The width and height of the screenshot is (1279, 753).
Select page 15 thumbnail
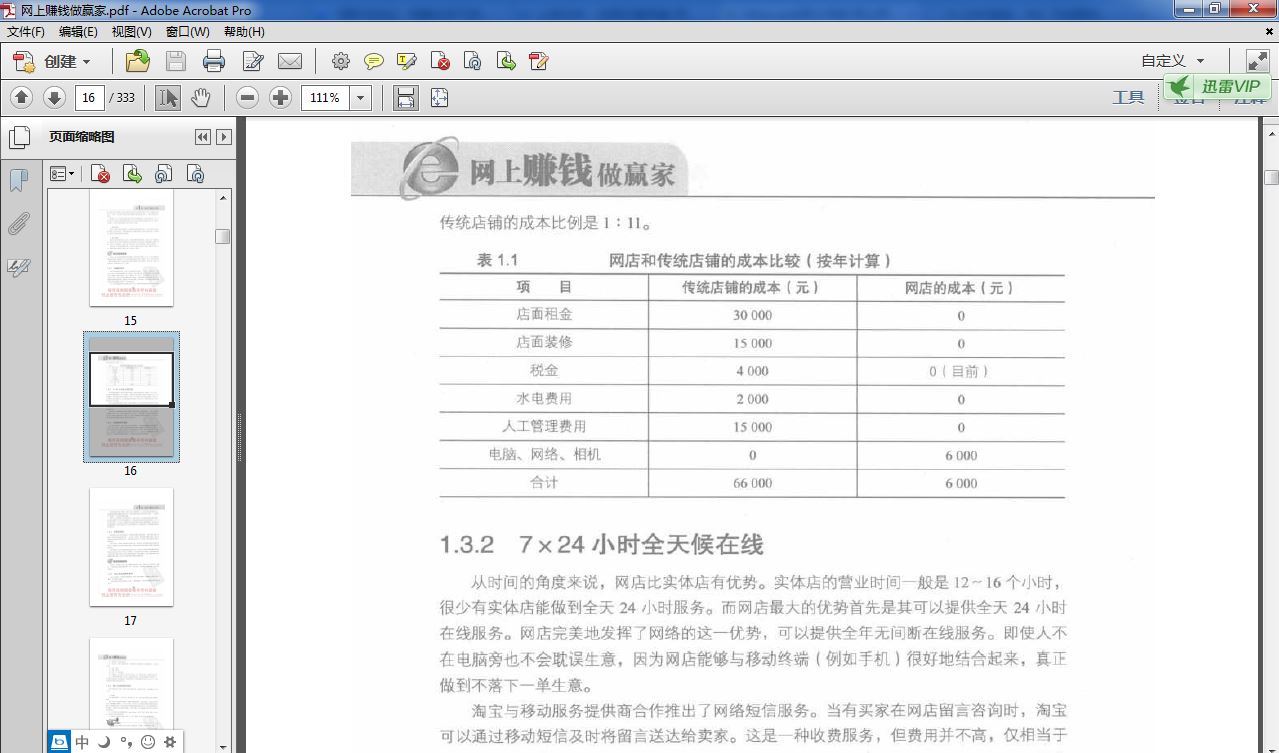point(131,248)
